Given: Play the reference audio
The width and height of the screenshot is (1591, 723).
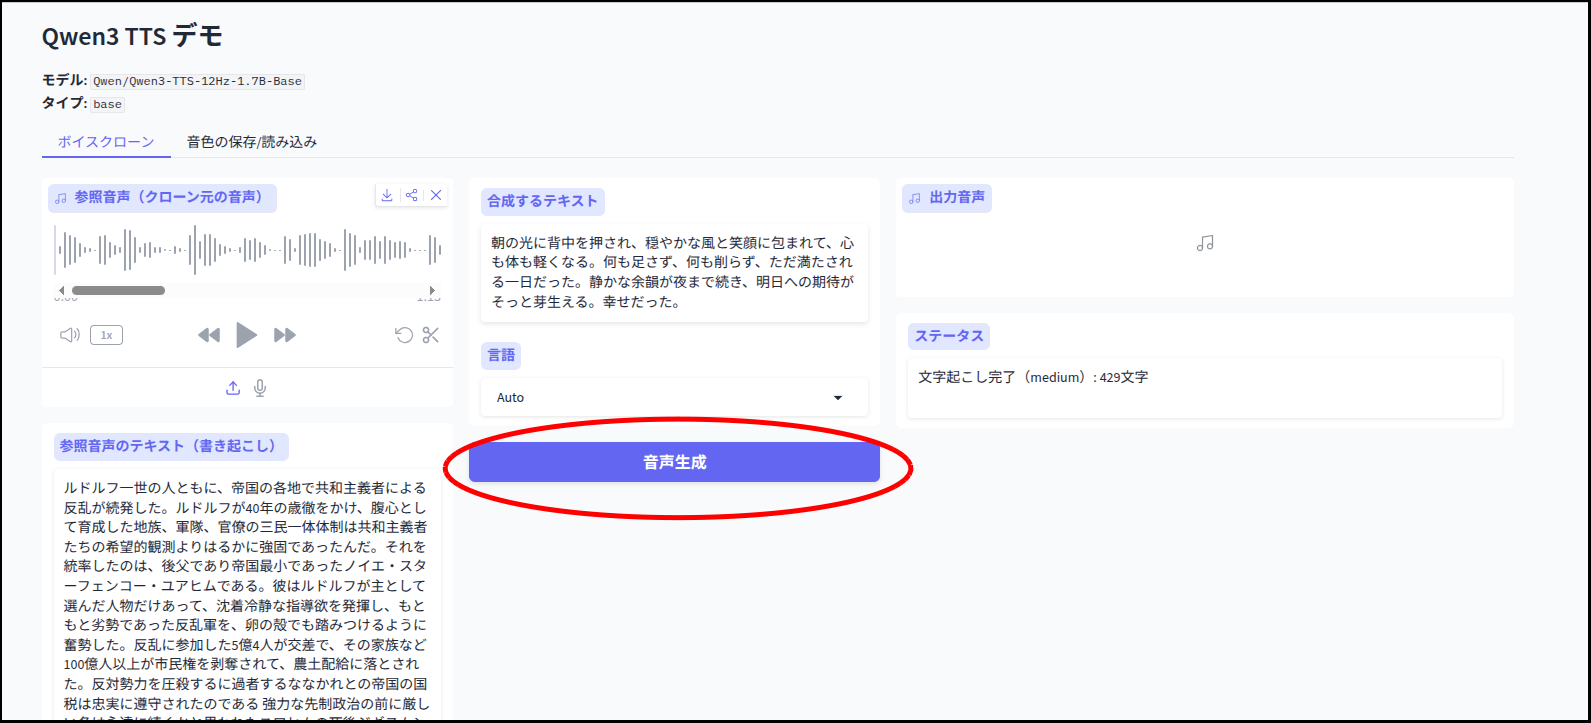Looking at the screenshot, I should pos(246,335).
